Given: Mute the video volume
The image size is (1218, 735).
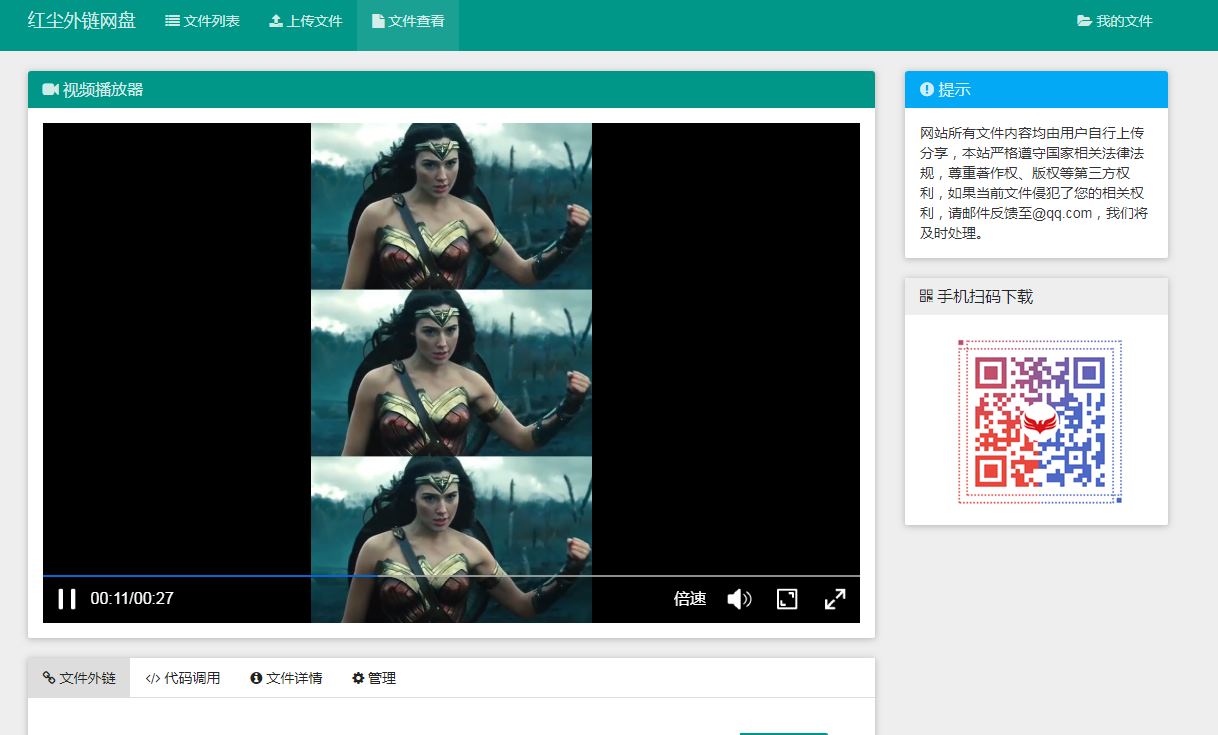Looking at the screenshot, I should (x=739, y=599).
